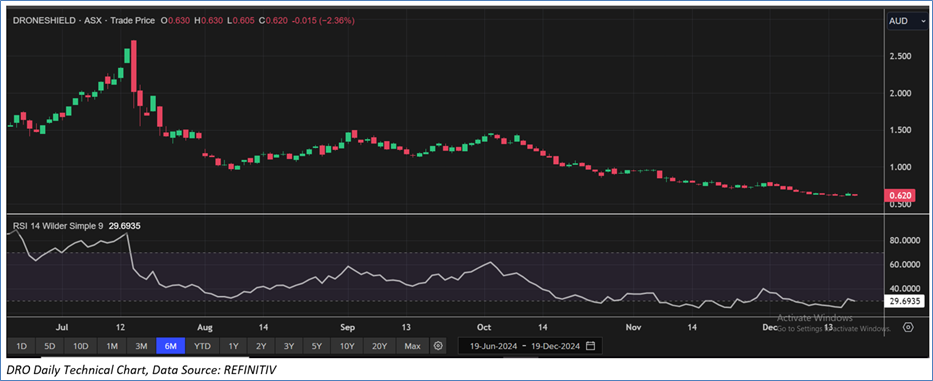Select the 2Y time range
Image resolution: width=933 pixels, height=381 pixels.
pos(261,346)
